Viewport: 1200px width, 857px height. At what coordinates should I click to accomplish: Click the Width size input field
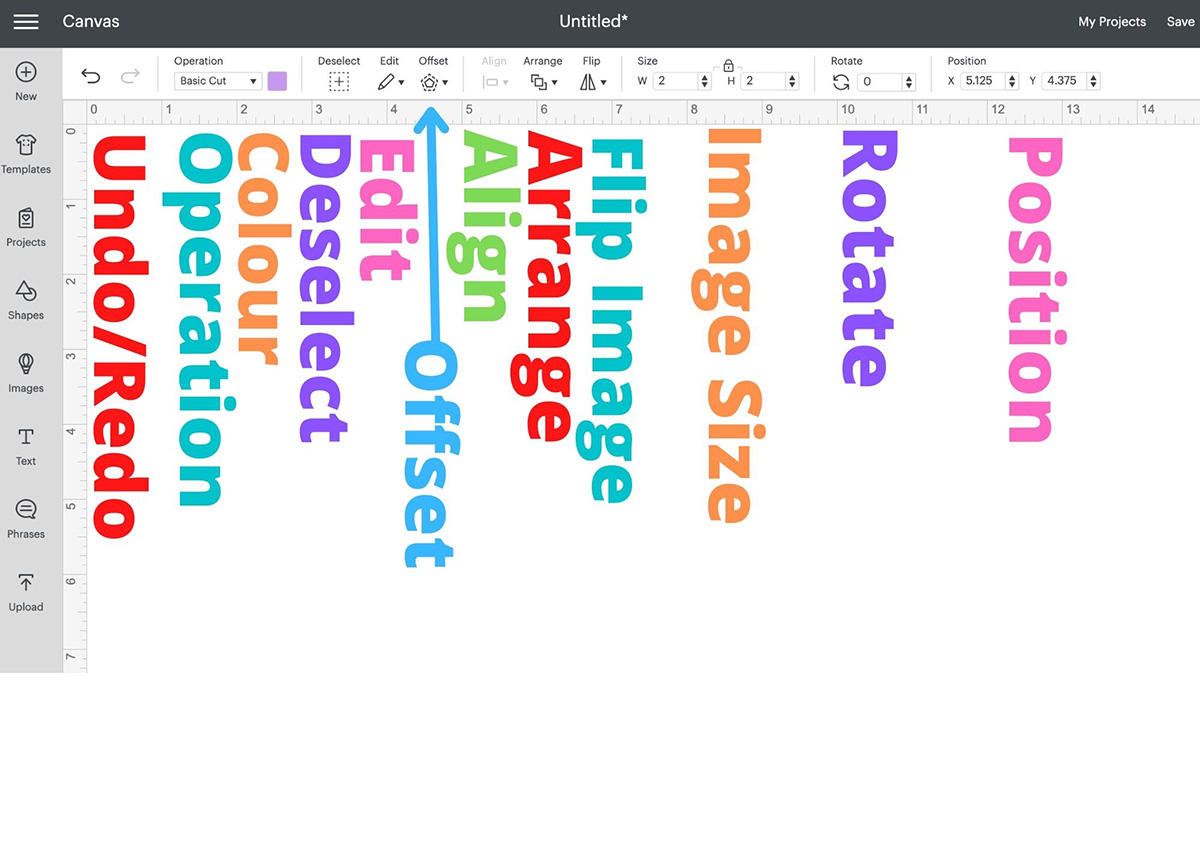(x=676, y=81)
